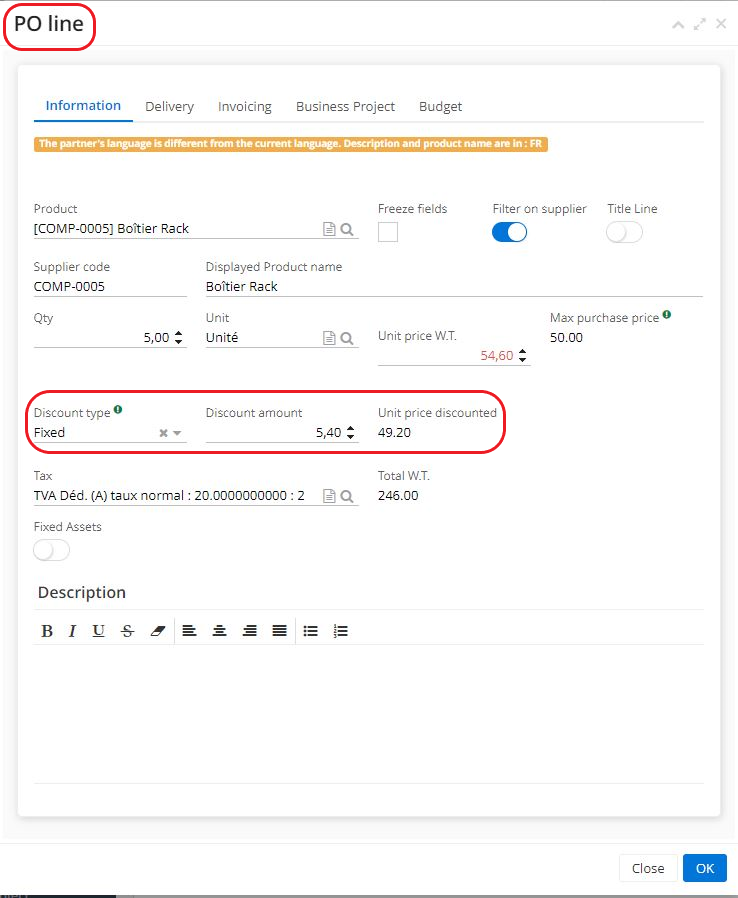The height and width of the screenshot is (898, 738).
Task: Check the Freeze fields checkbox
Action: pos(388,232)
